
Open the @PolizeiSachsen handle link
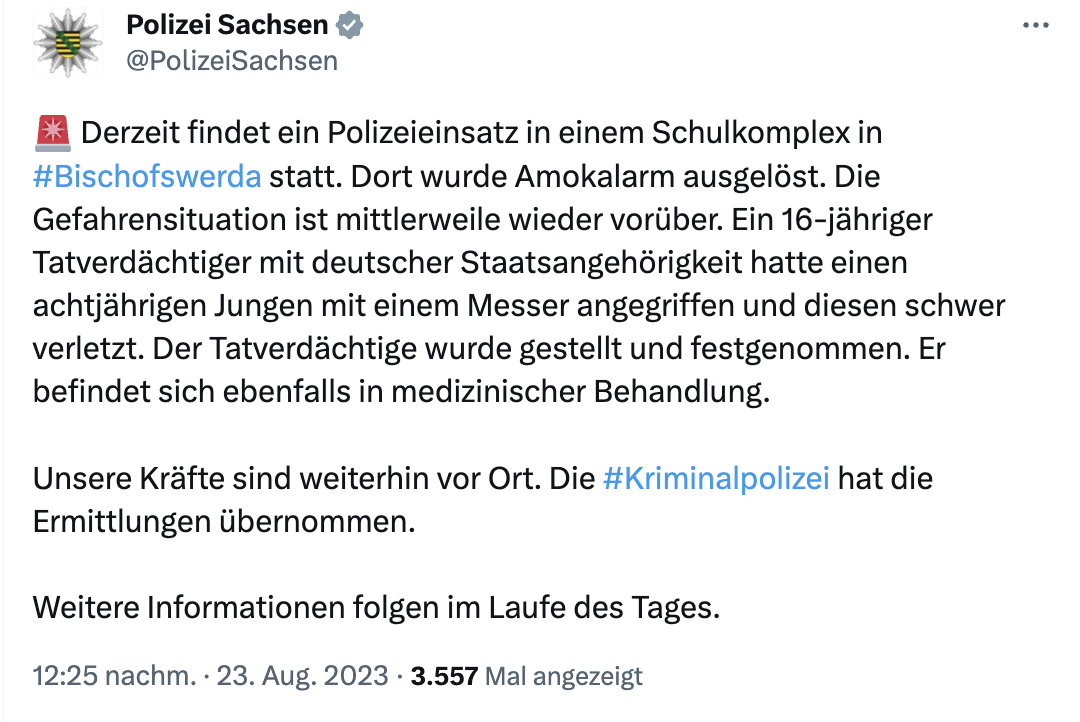232,61
